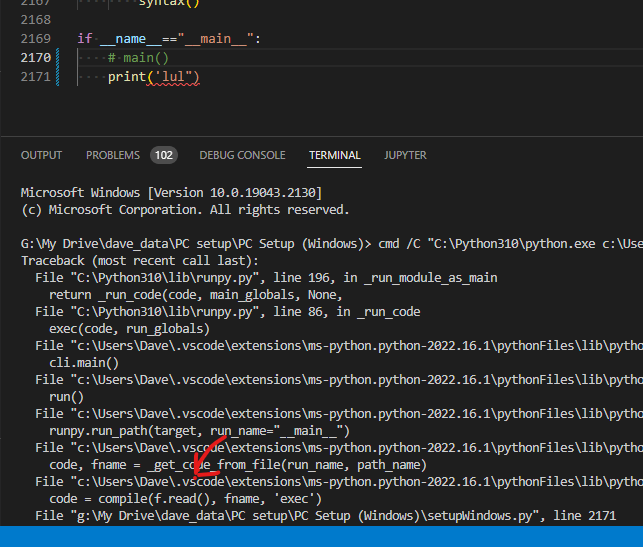Click line number 2171 in the gutter

(x=36, y=77)
